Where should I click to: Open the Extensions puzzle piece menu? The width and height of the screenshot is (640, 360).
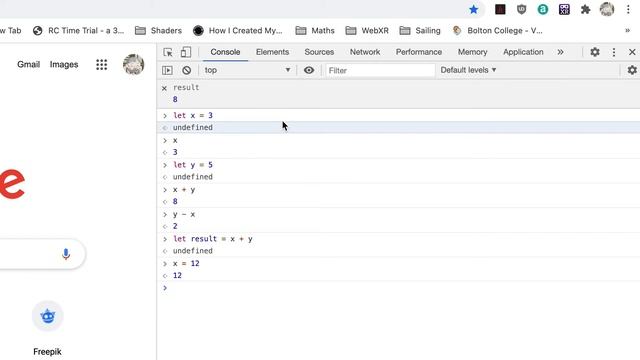coord(586,9)
